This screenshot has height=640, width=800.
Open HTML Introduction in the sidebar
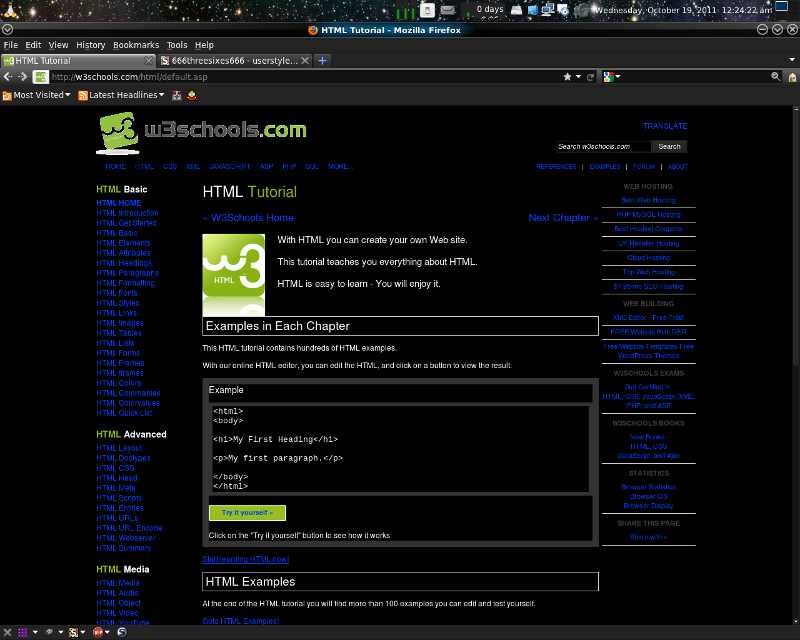[127, 213]
